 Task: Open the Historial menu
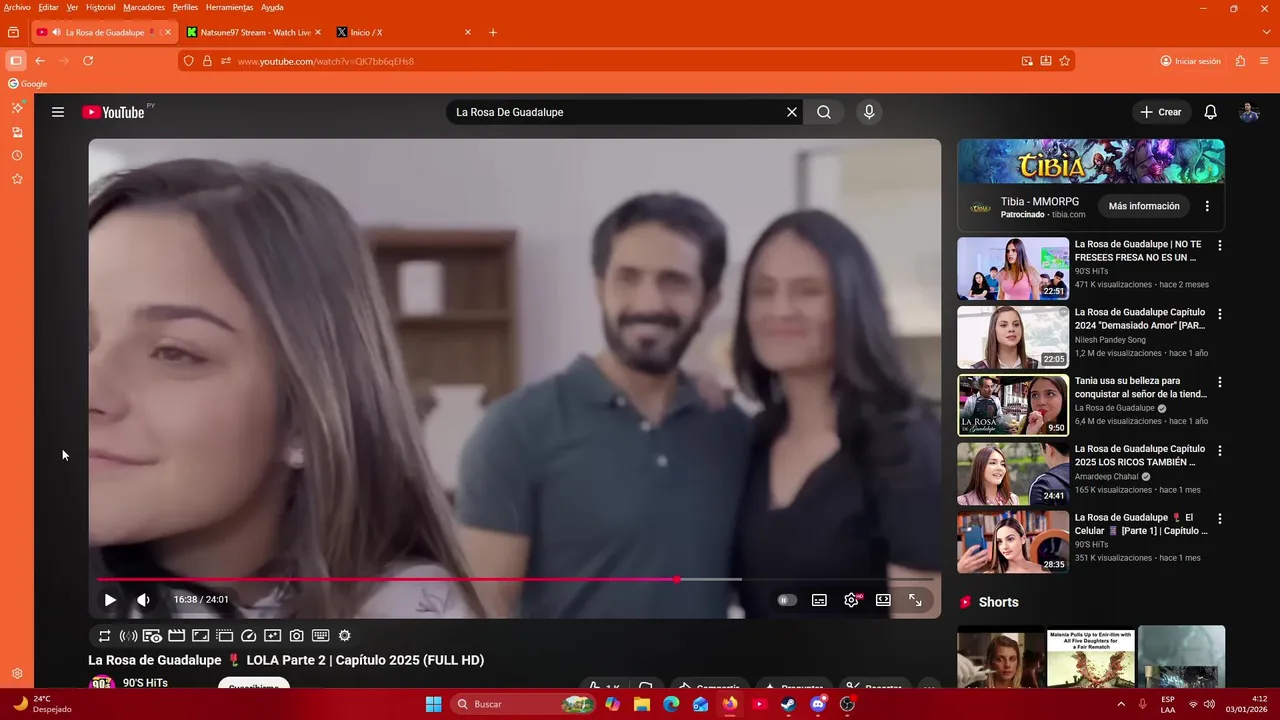pos(100,7)
